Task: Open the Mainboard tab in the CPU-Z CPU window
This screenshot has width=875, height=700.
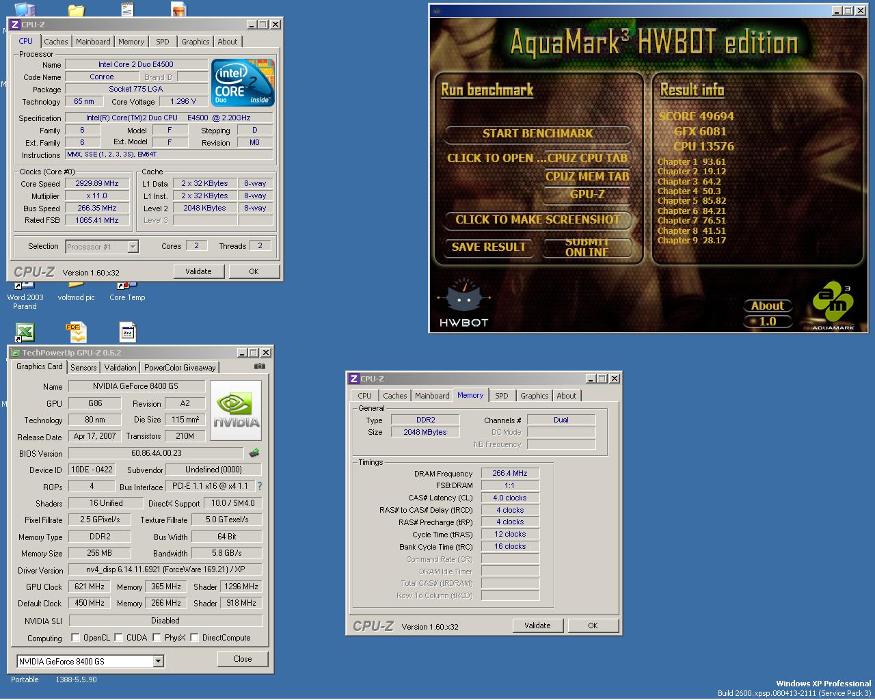Action: 93,41
